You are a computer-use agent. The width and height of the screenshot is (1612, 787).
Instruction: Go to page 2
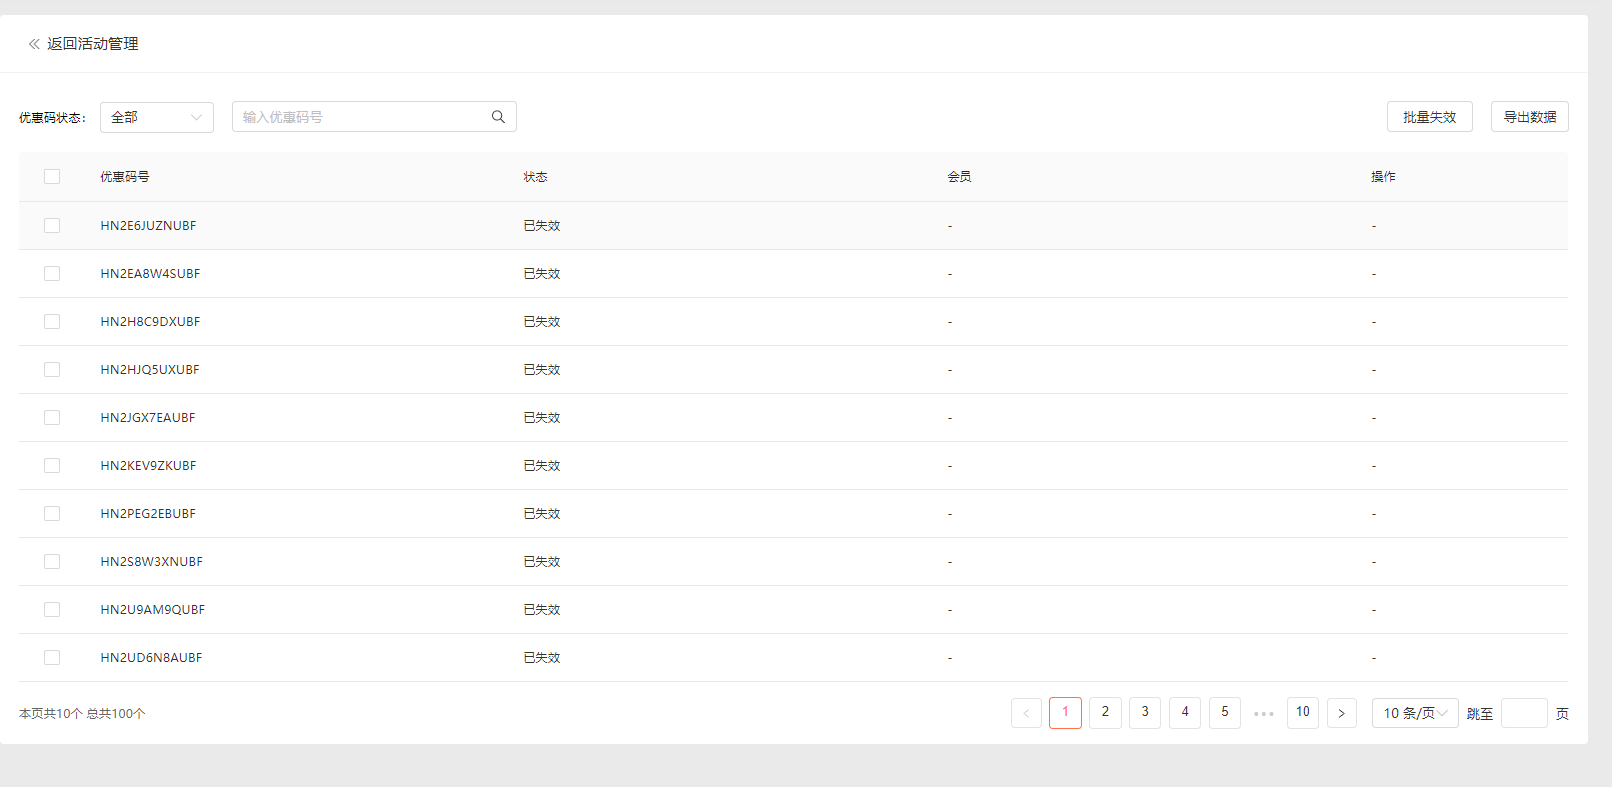[1105, 713]
